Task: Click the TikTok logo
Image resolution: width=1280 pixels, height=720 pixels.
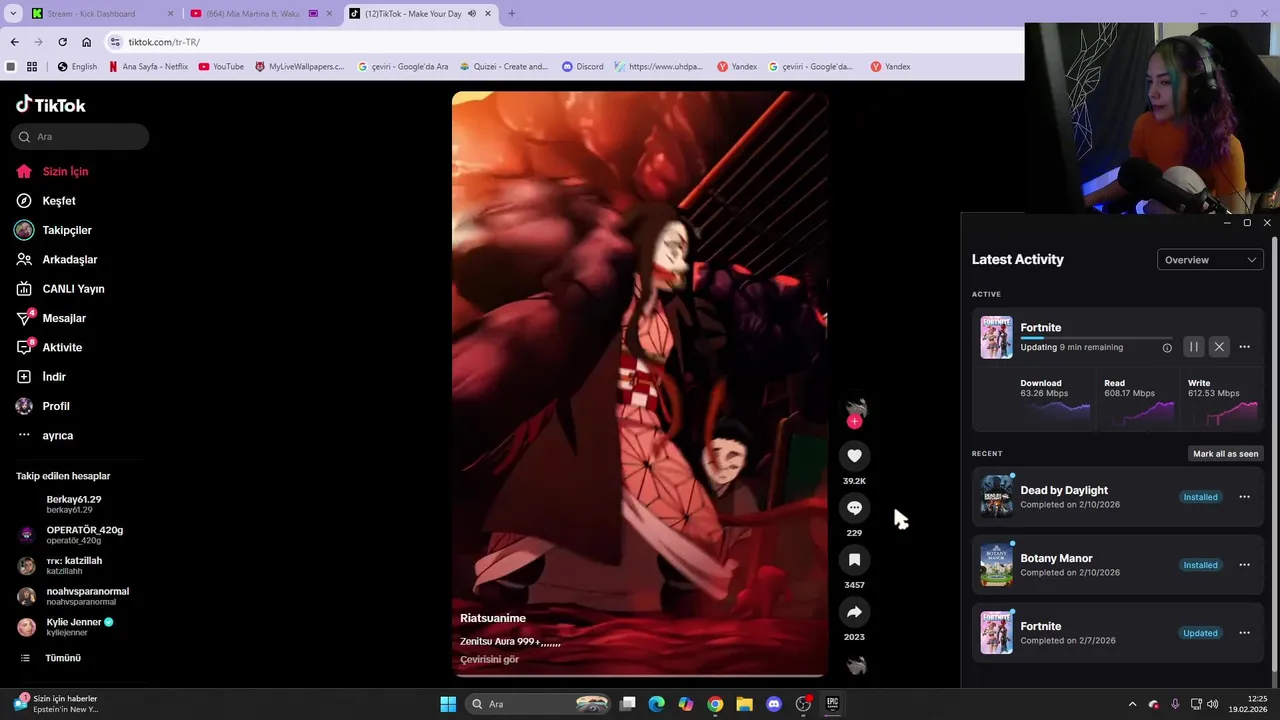Action: (x=51, y=105)
